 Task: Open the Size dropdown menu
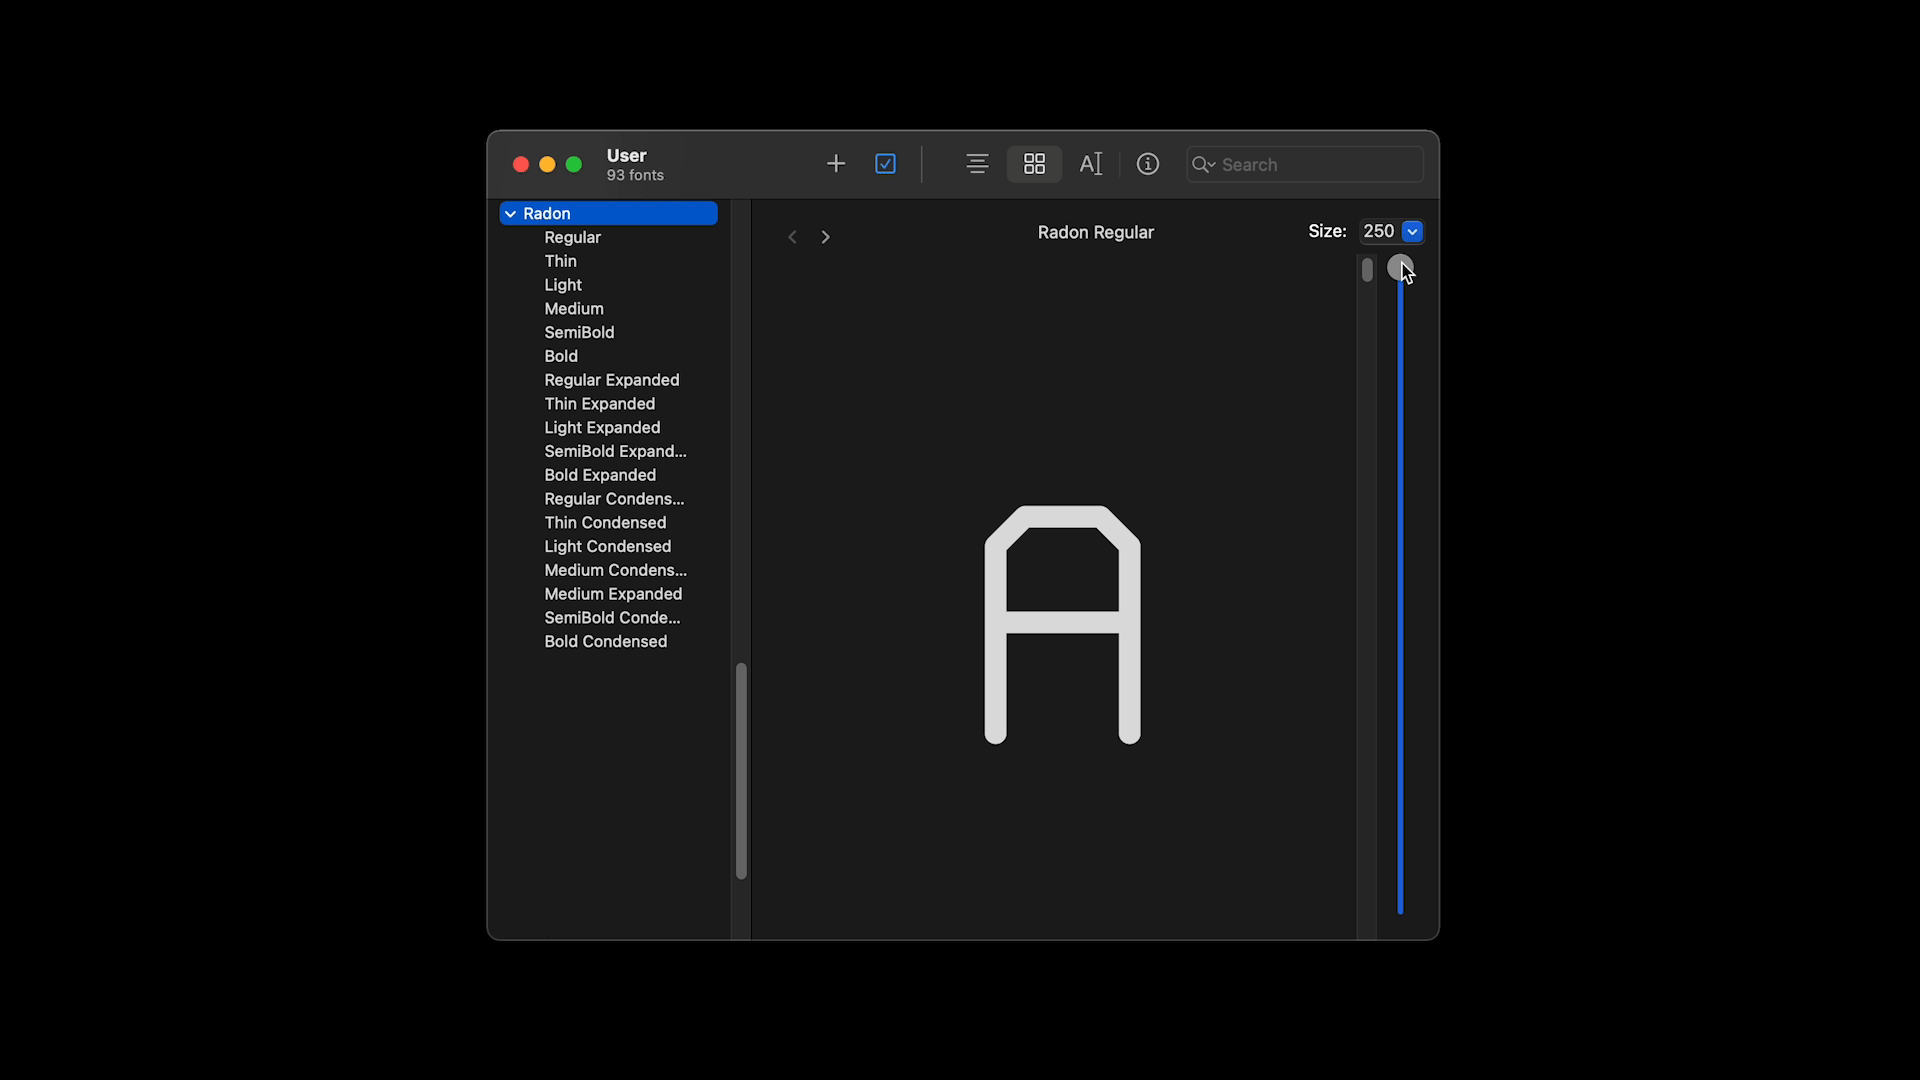[x=1412, y=232]
